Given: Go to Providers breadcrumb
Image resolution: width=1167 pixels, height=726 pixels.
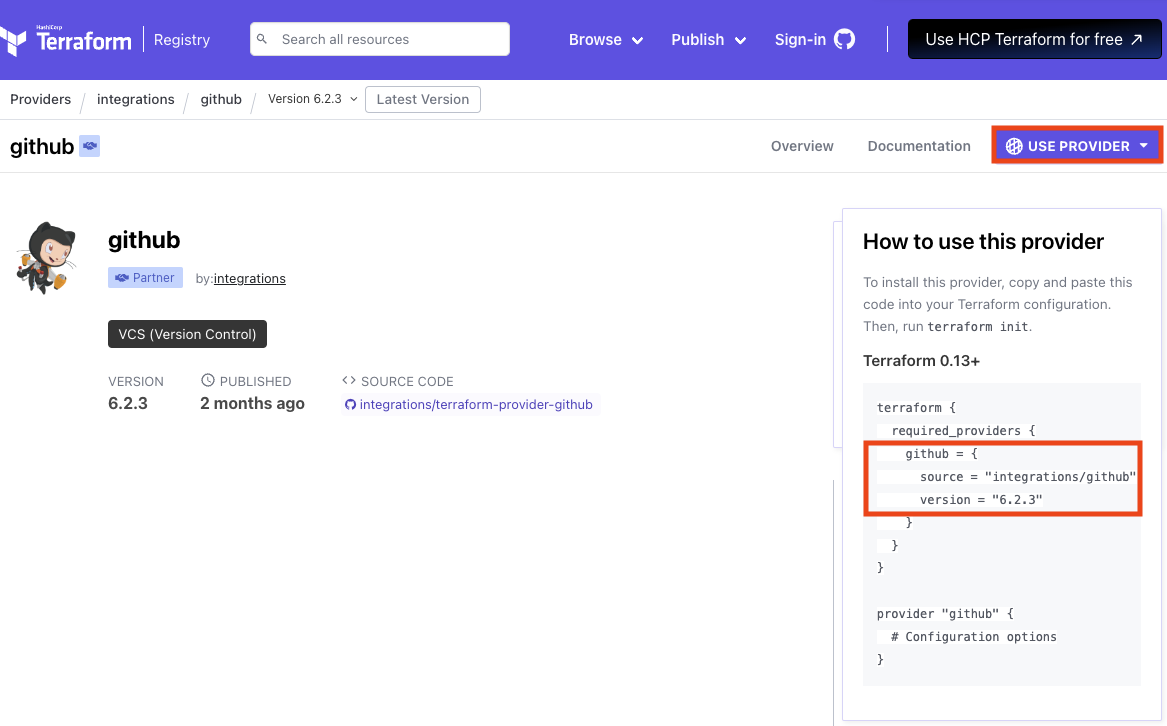Looking at the screenshot, I should pos(40,99).
